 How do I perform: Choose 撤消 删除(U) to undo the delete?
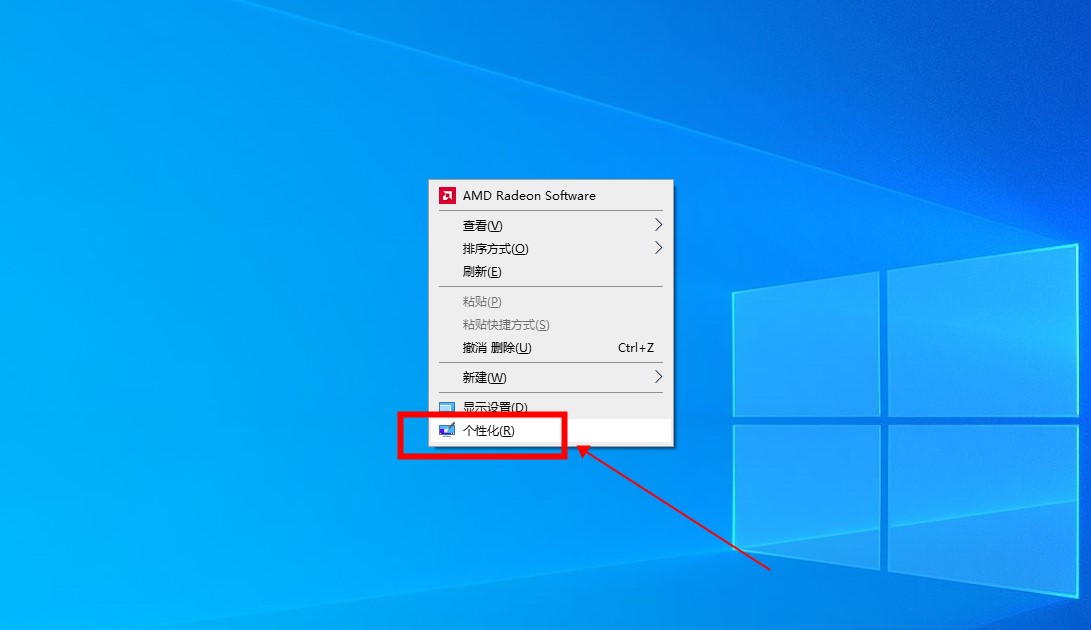[550, 347]
